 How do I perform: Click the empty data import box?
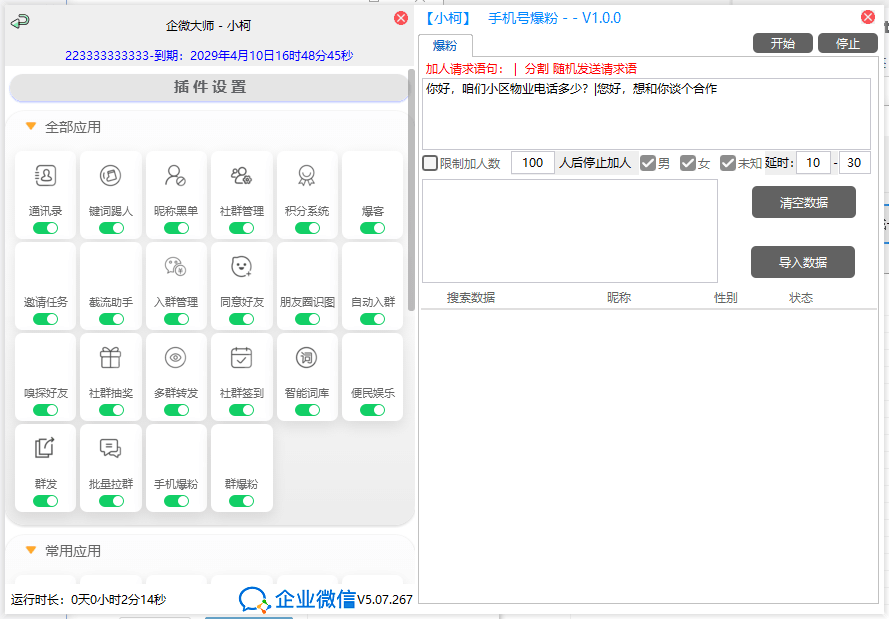click(x=570, y=231)
